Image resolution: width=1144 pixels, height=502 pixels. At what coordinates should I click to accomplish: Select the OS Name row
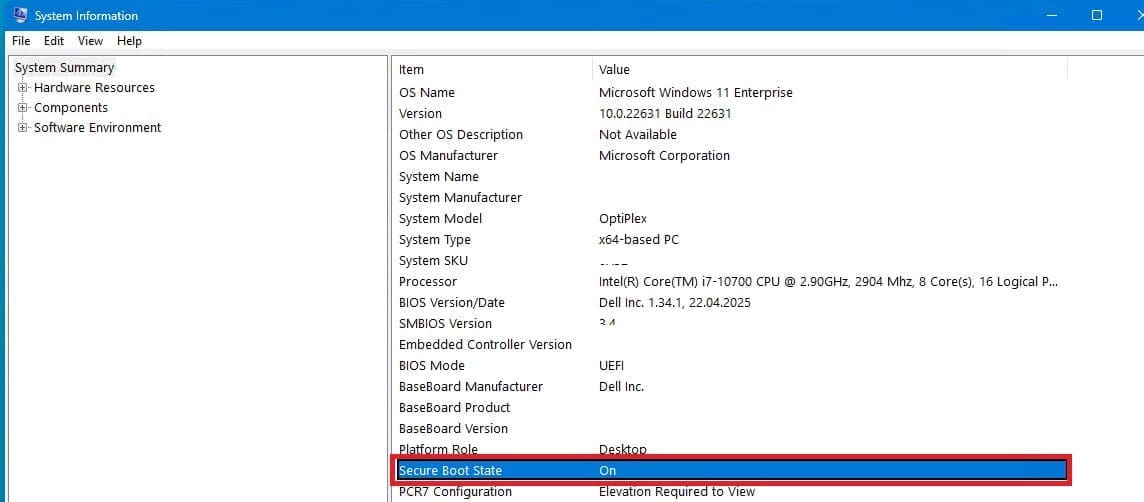pyautogui.click(x=730, y=93)
